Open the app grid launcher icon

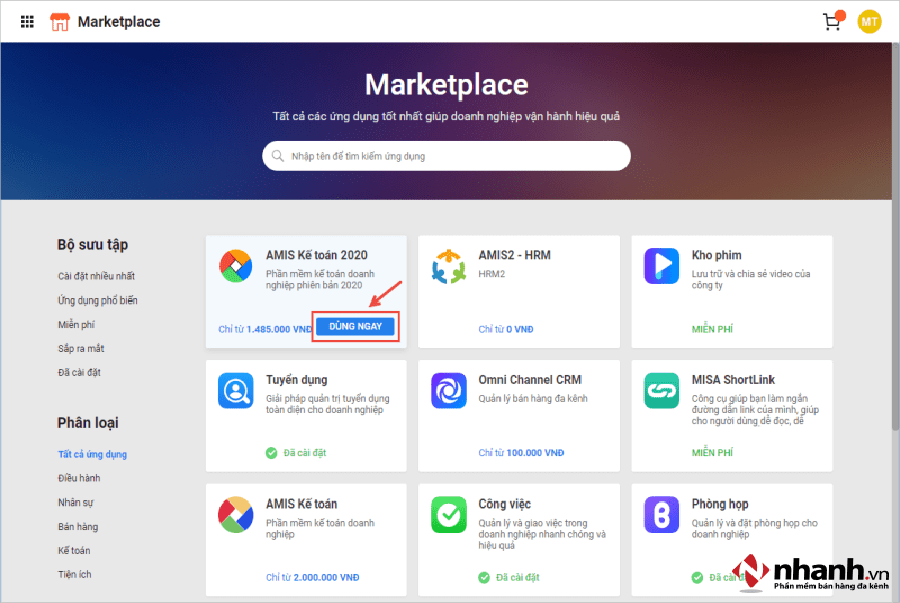[27, 21]
